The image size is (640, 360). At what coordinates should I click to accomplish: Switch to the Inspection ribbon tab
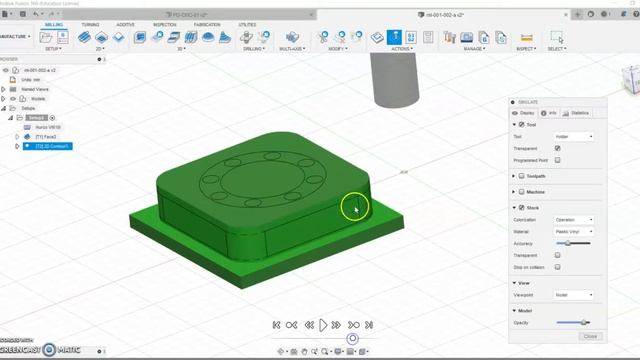pos(164,25)
